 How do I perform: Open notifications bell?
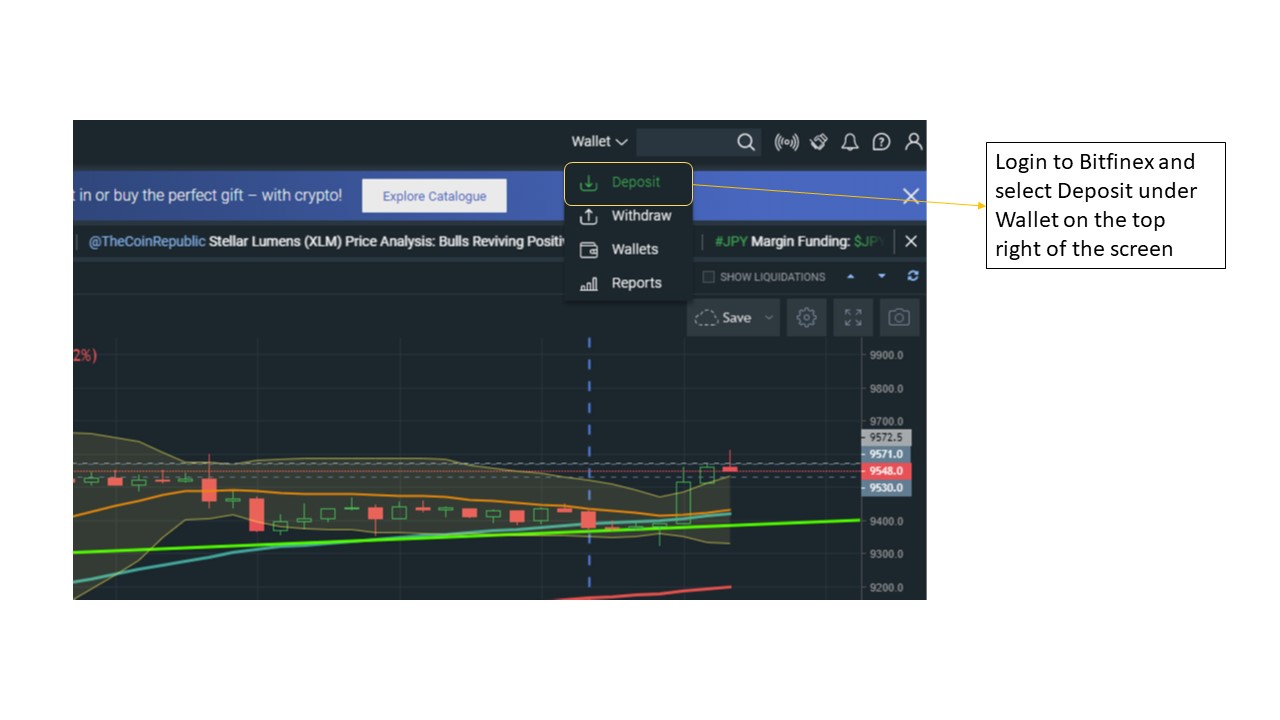pyautogui.click(x=850, y=142)
